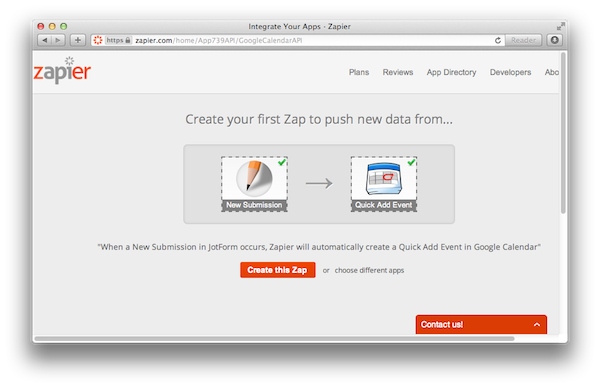Click the browser back arrow
This screenshot has height=388, width=600.
(45, 40)
